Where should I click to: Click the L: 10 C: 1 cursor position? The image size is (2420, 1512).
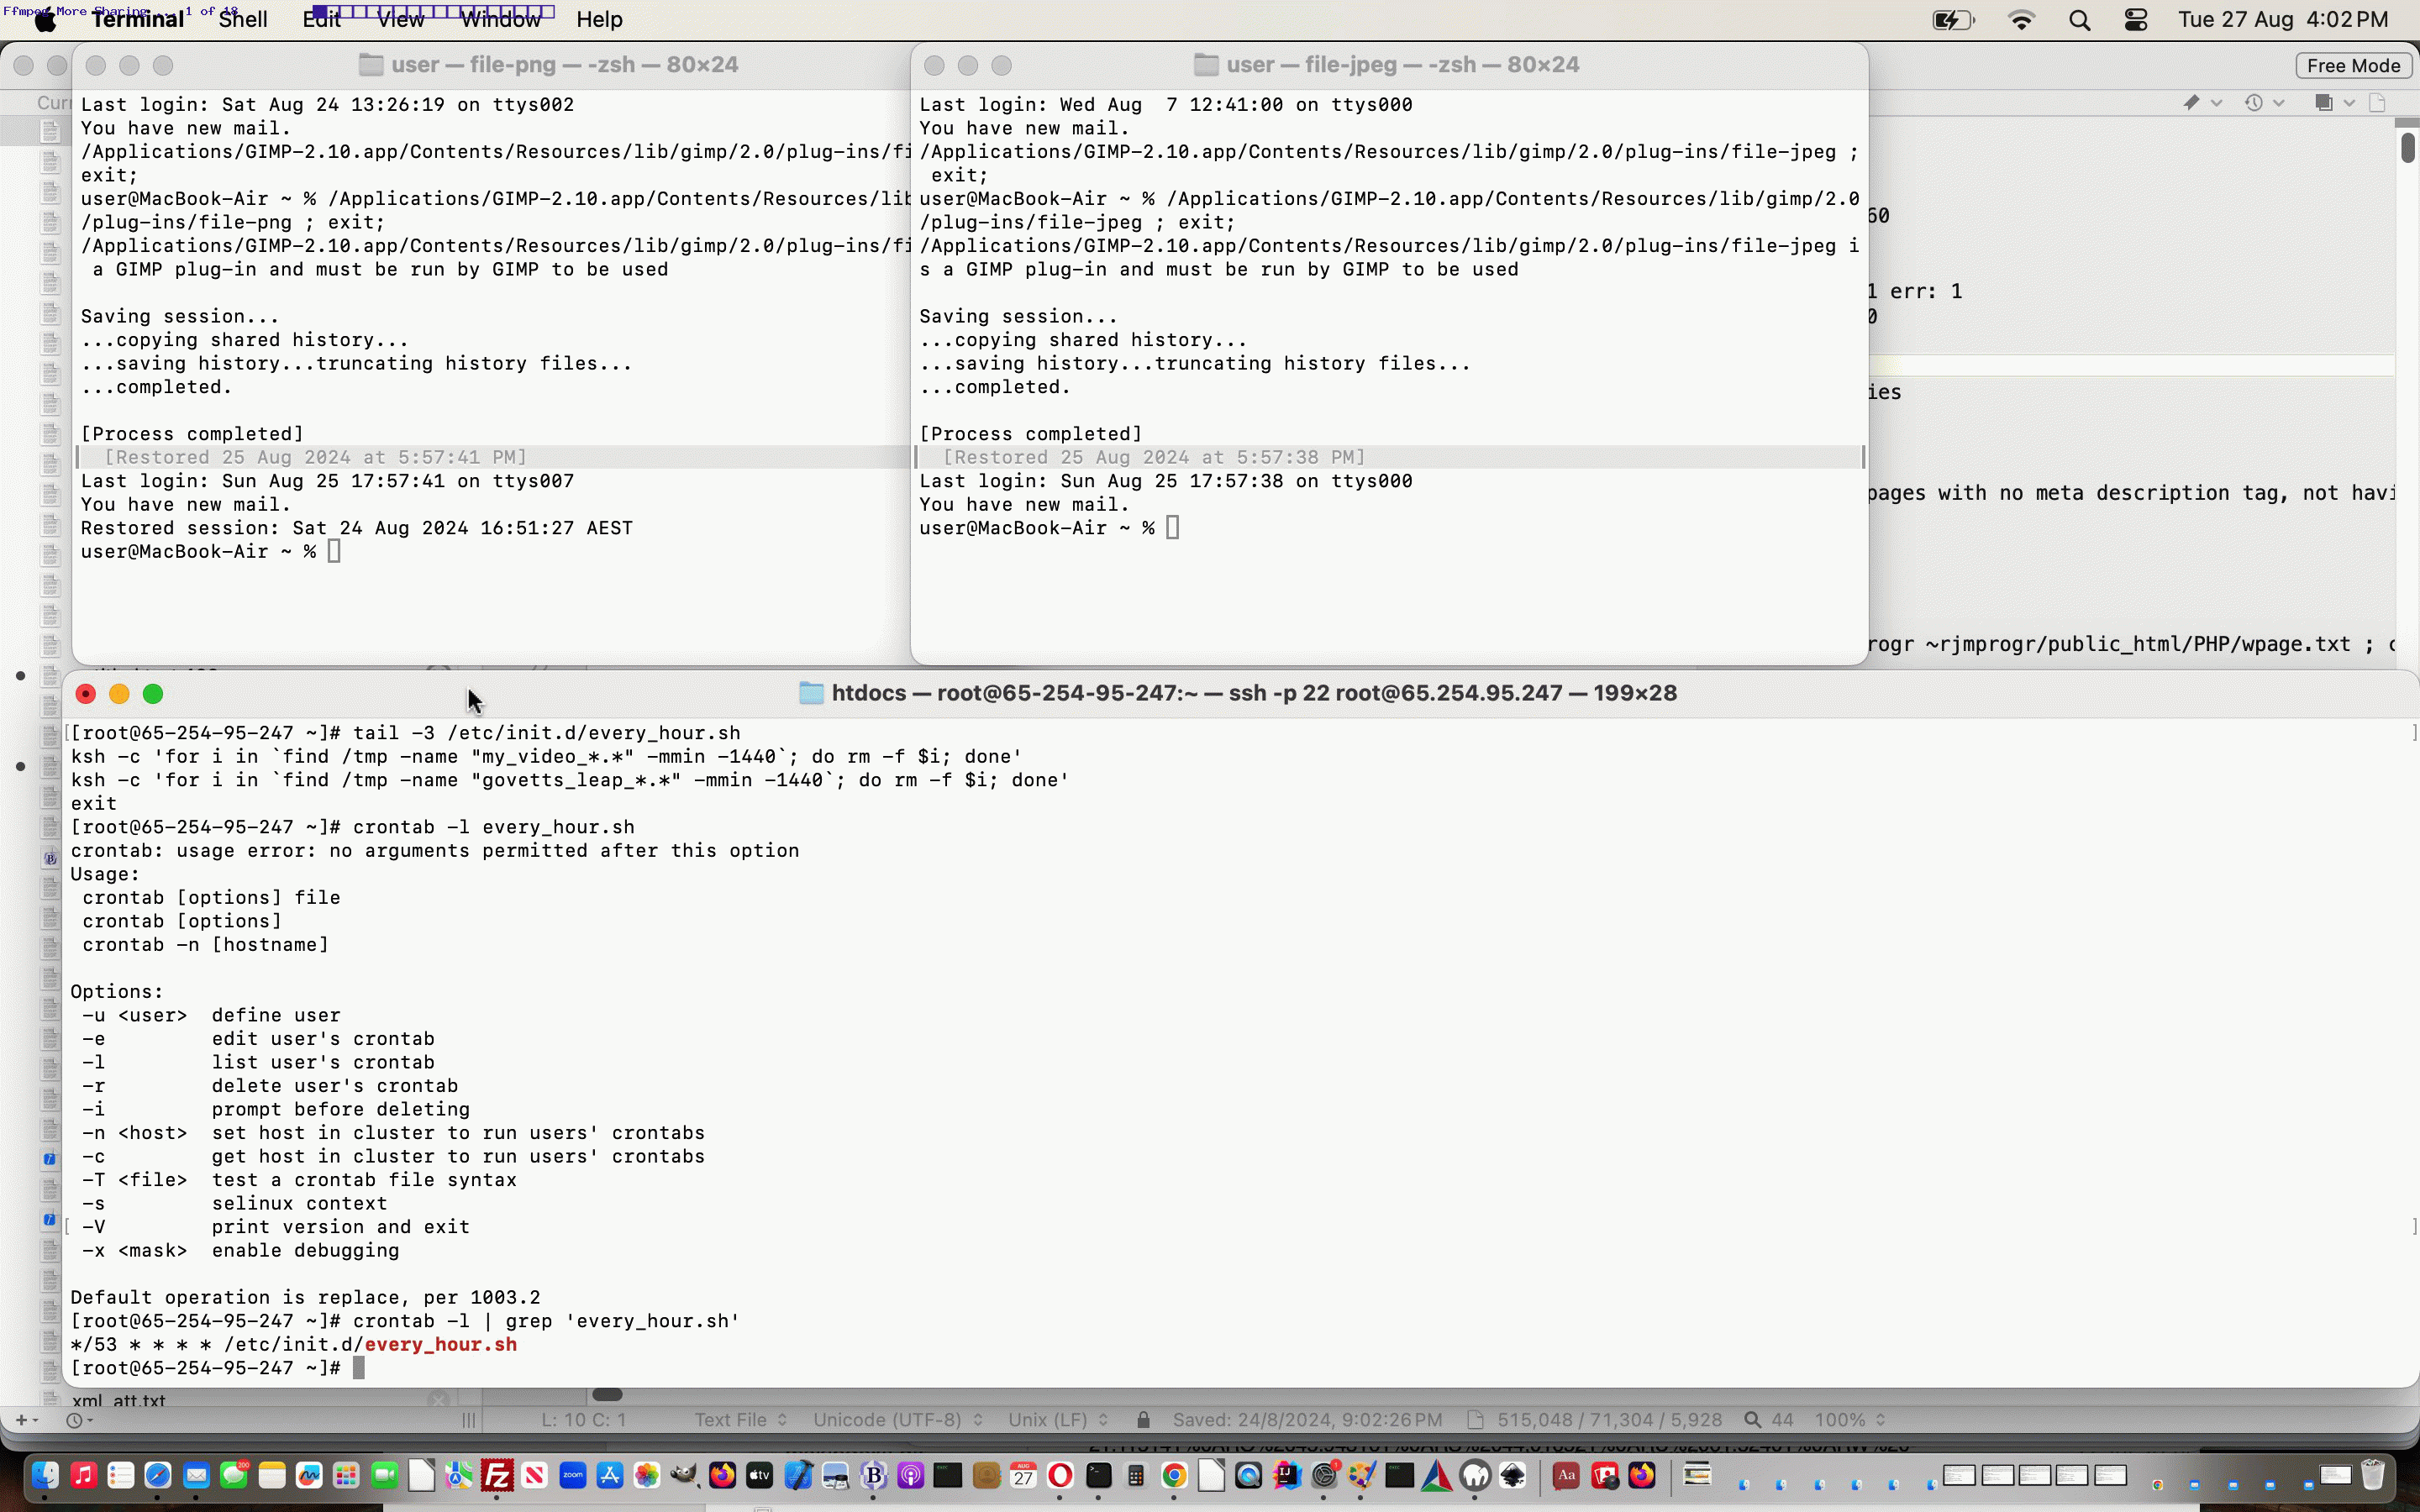[x=583, y=1420]
